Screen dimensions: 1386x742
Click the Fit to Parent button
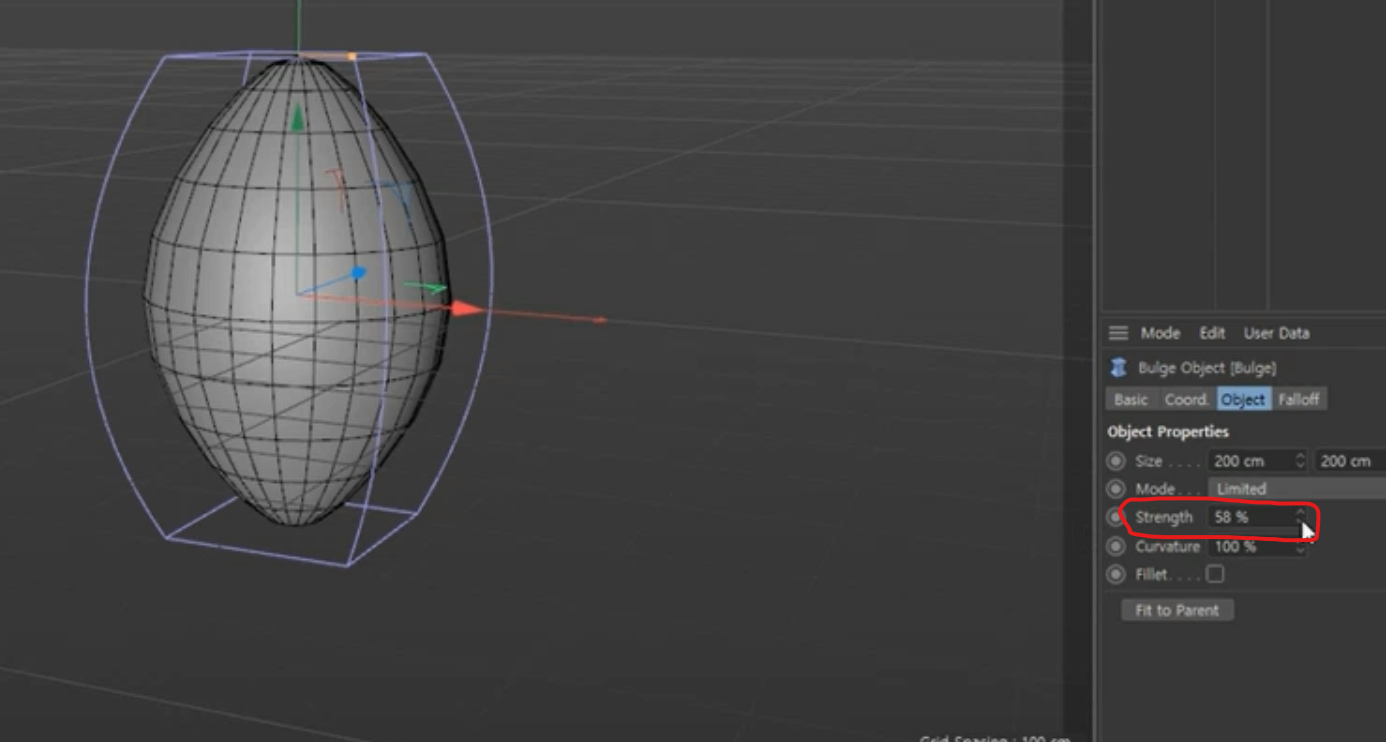click(x=1177, y=610)
